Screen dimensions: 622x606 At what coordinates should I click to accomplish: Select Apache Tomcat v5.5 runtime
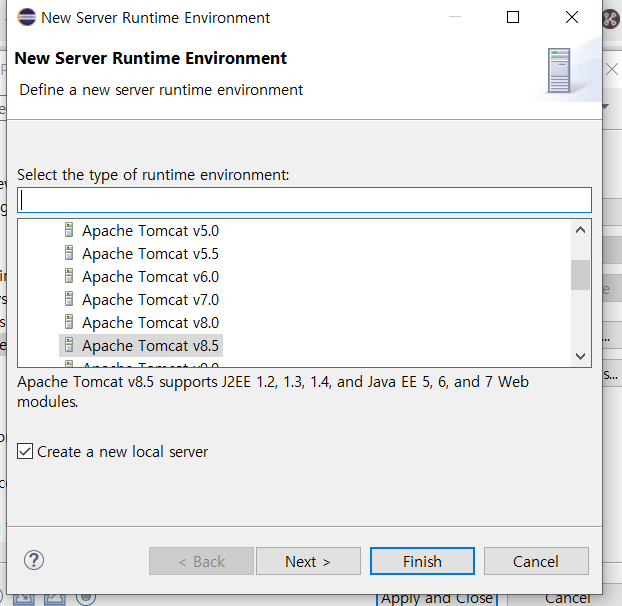(150, 254)
